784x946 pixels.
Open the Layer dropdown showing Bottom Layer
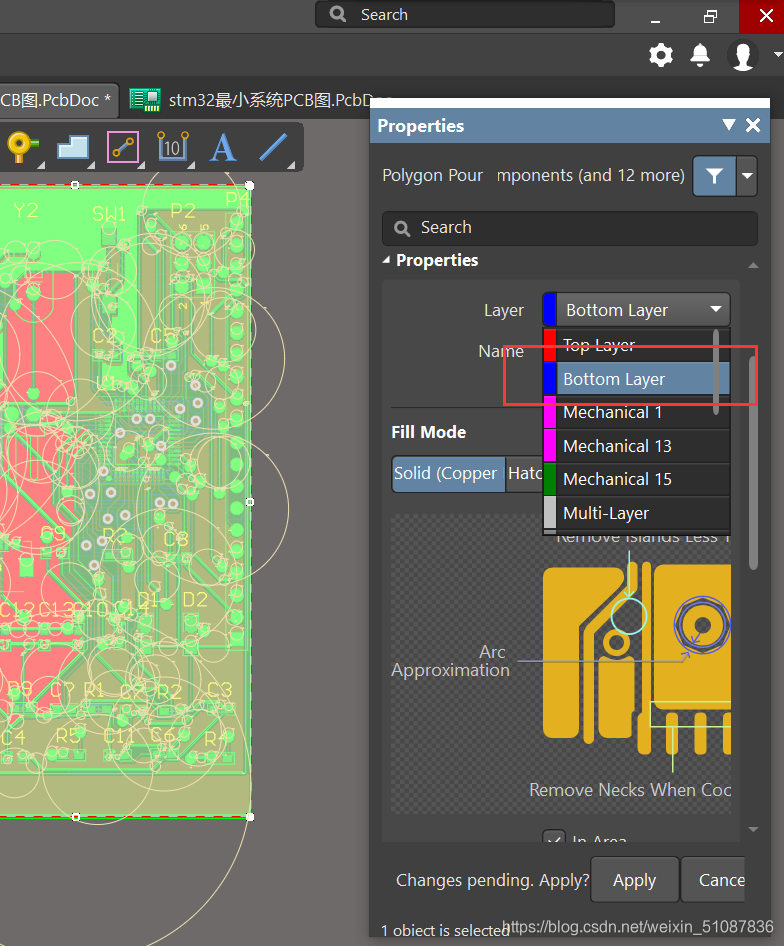tap(638, 310)
